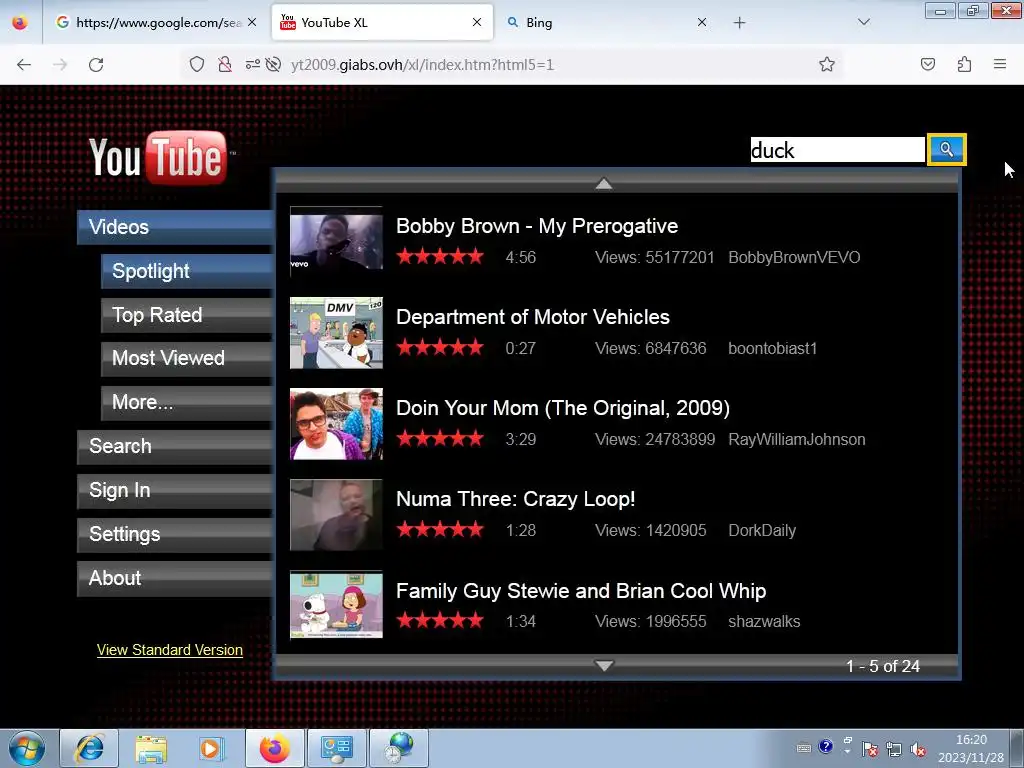Select the Videos menu item

coord(174,227)
